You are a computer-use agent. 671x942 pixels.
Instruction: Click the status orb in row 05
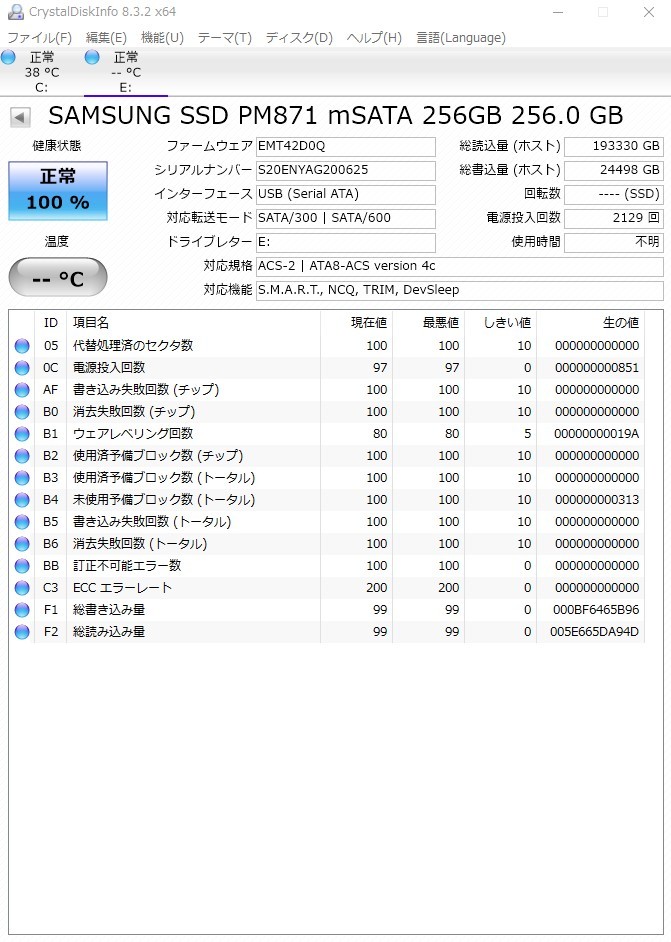pos(22,346)
